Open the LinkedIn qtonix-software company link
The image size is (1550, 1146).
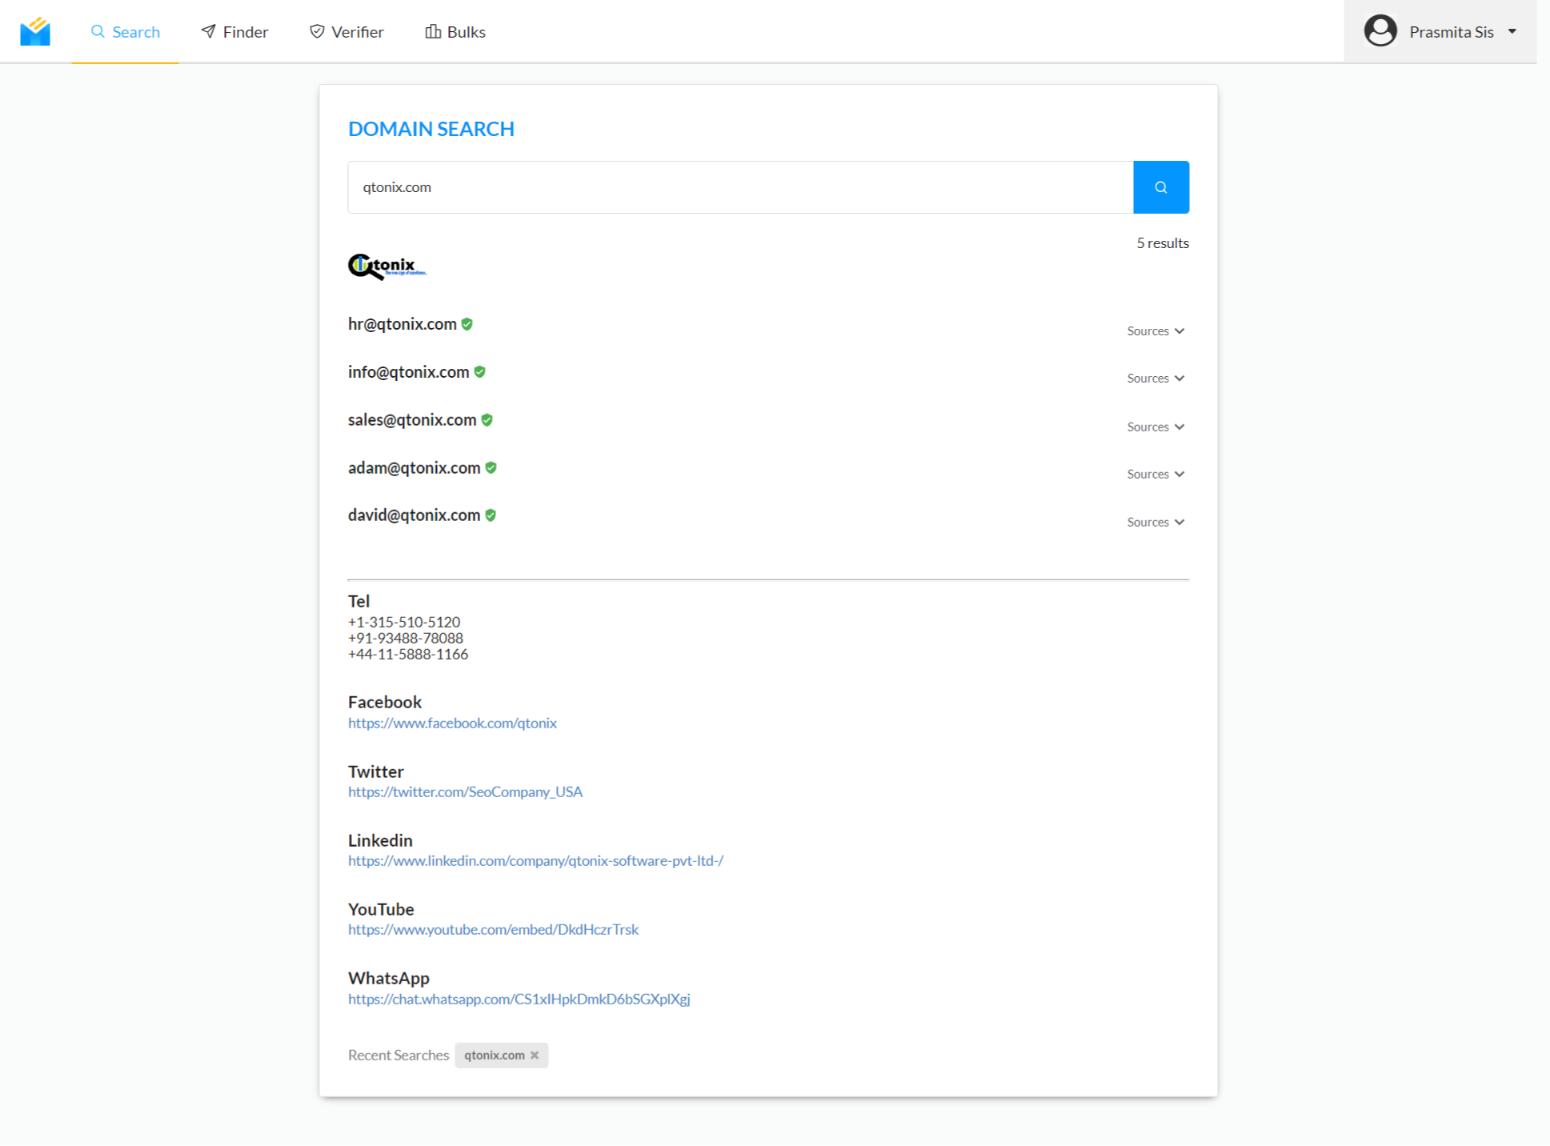click(536, 861)
